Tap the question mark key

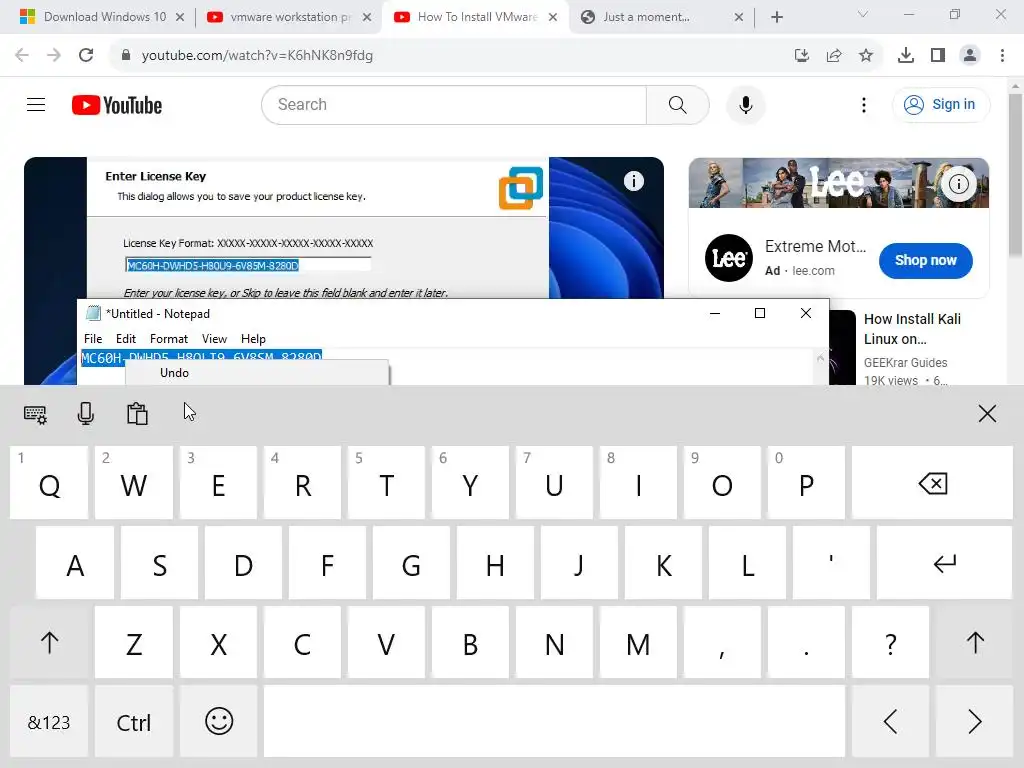(x=890, y=643)
